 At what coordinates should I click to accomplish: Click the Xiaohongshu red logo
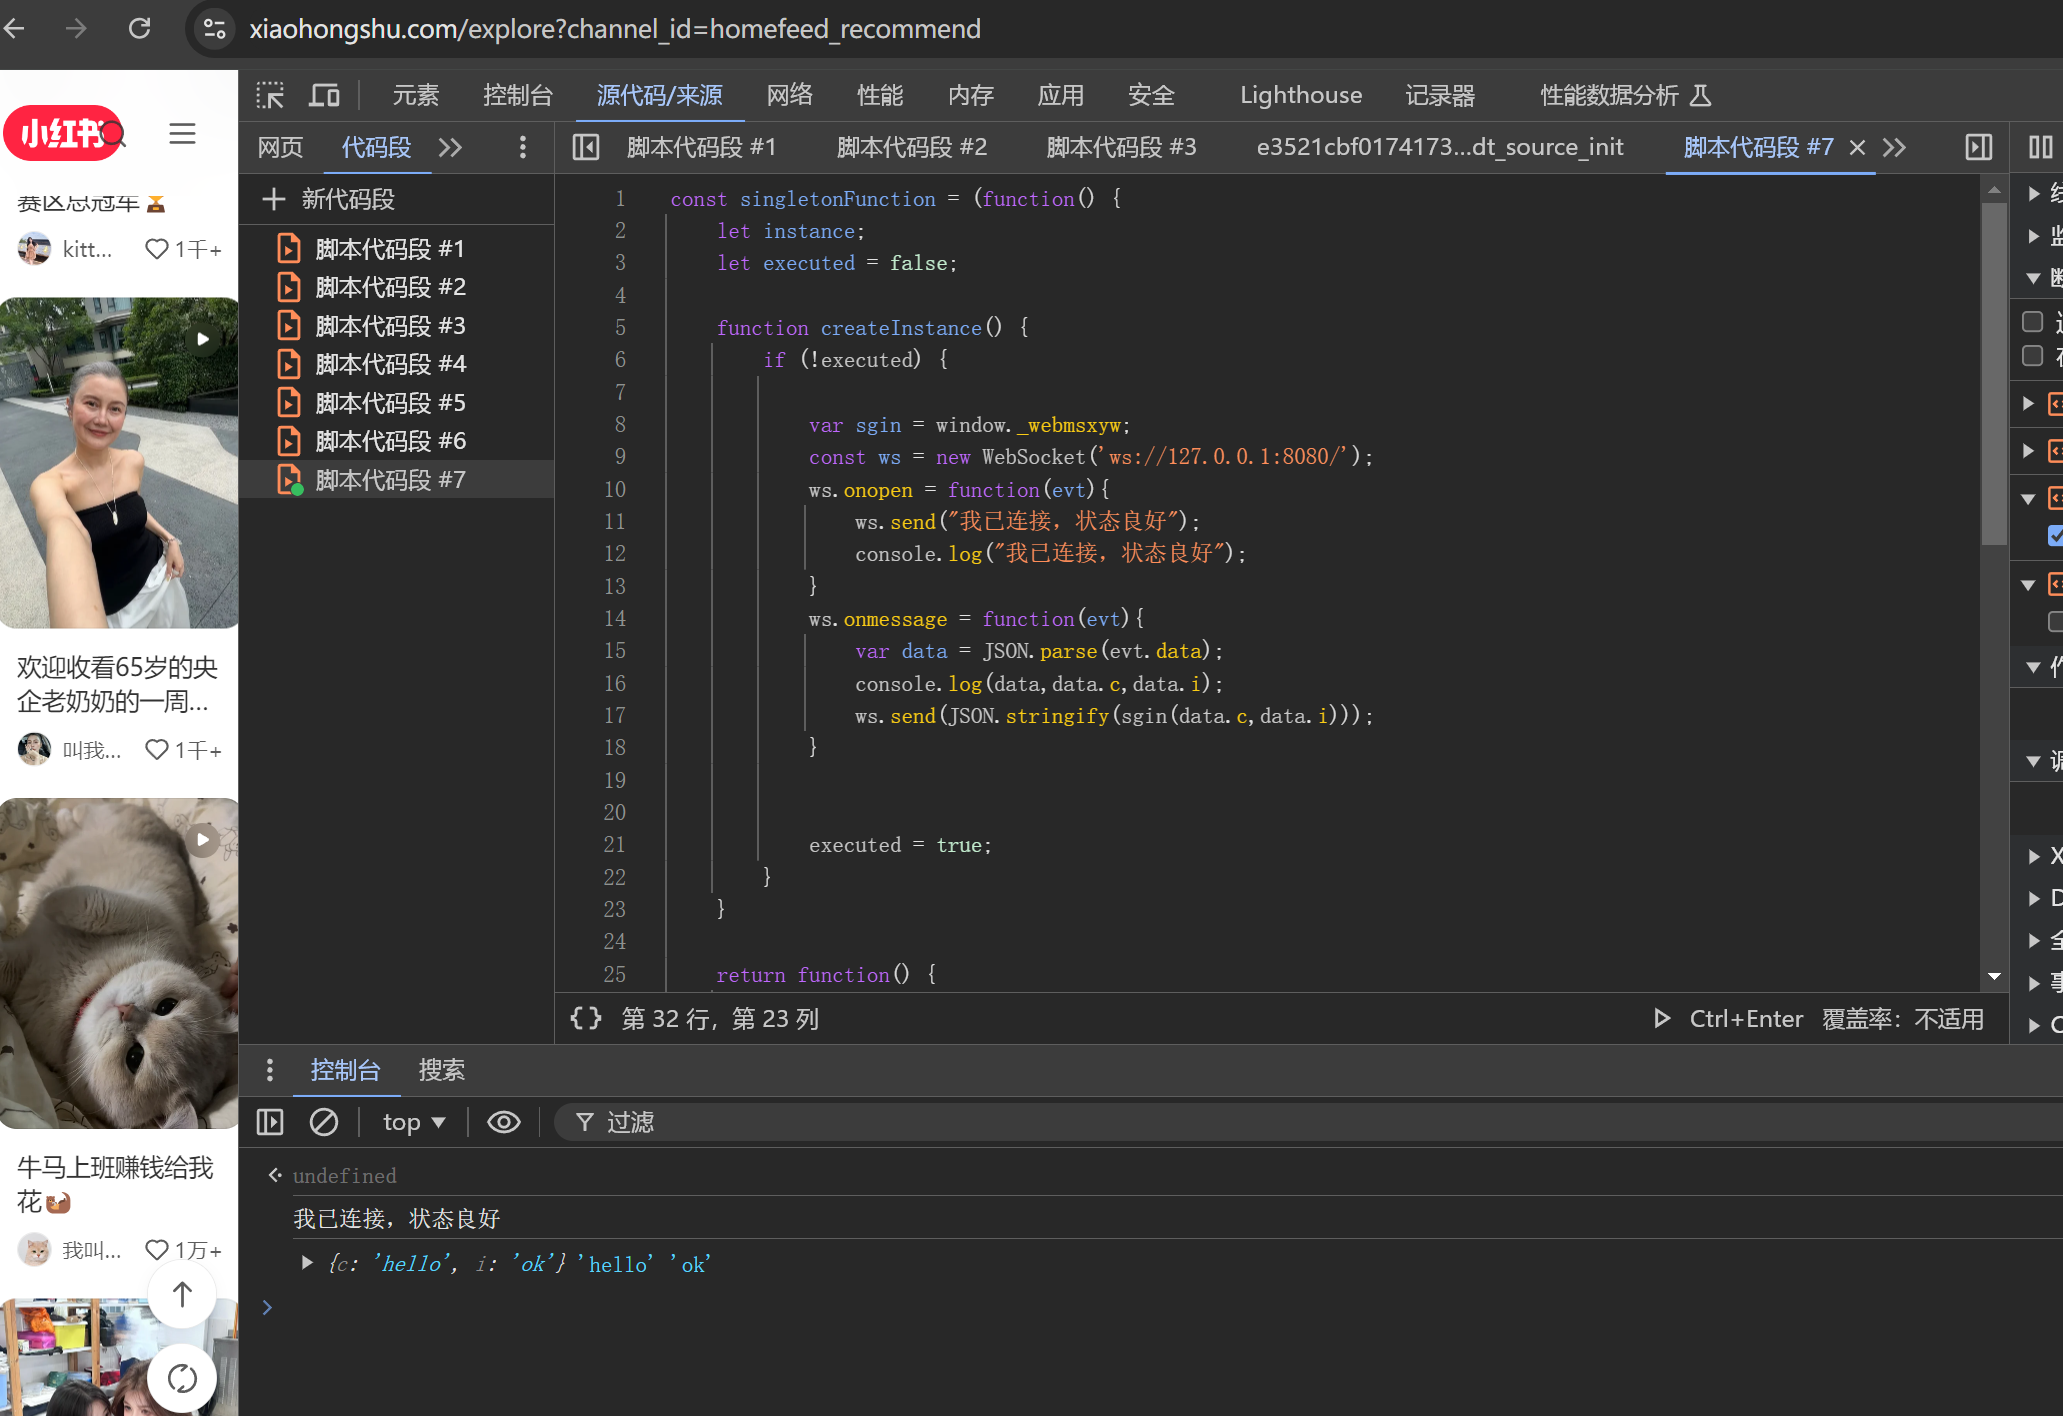pyautogui.click(x=64, y=133)
